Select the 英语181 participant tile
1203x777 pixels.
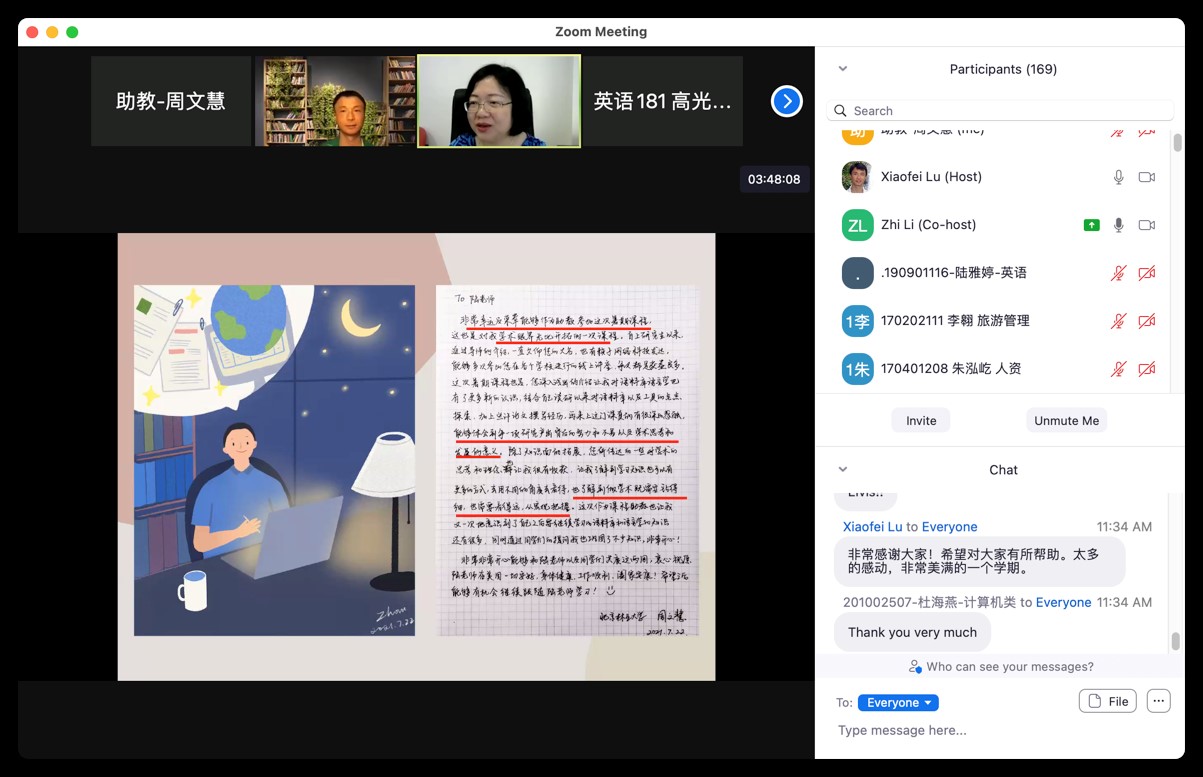(x=662, y=101)
